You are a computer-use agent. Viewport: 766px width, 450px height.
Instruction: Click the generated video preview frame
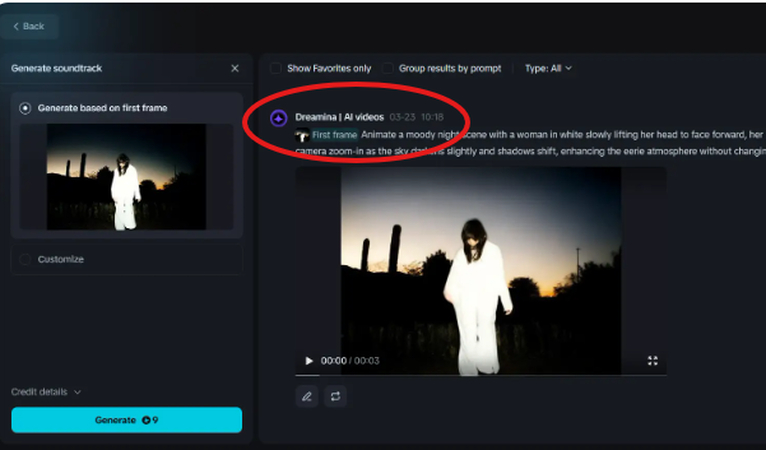tap(481, 271)
